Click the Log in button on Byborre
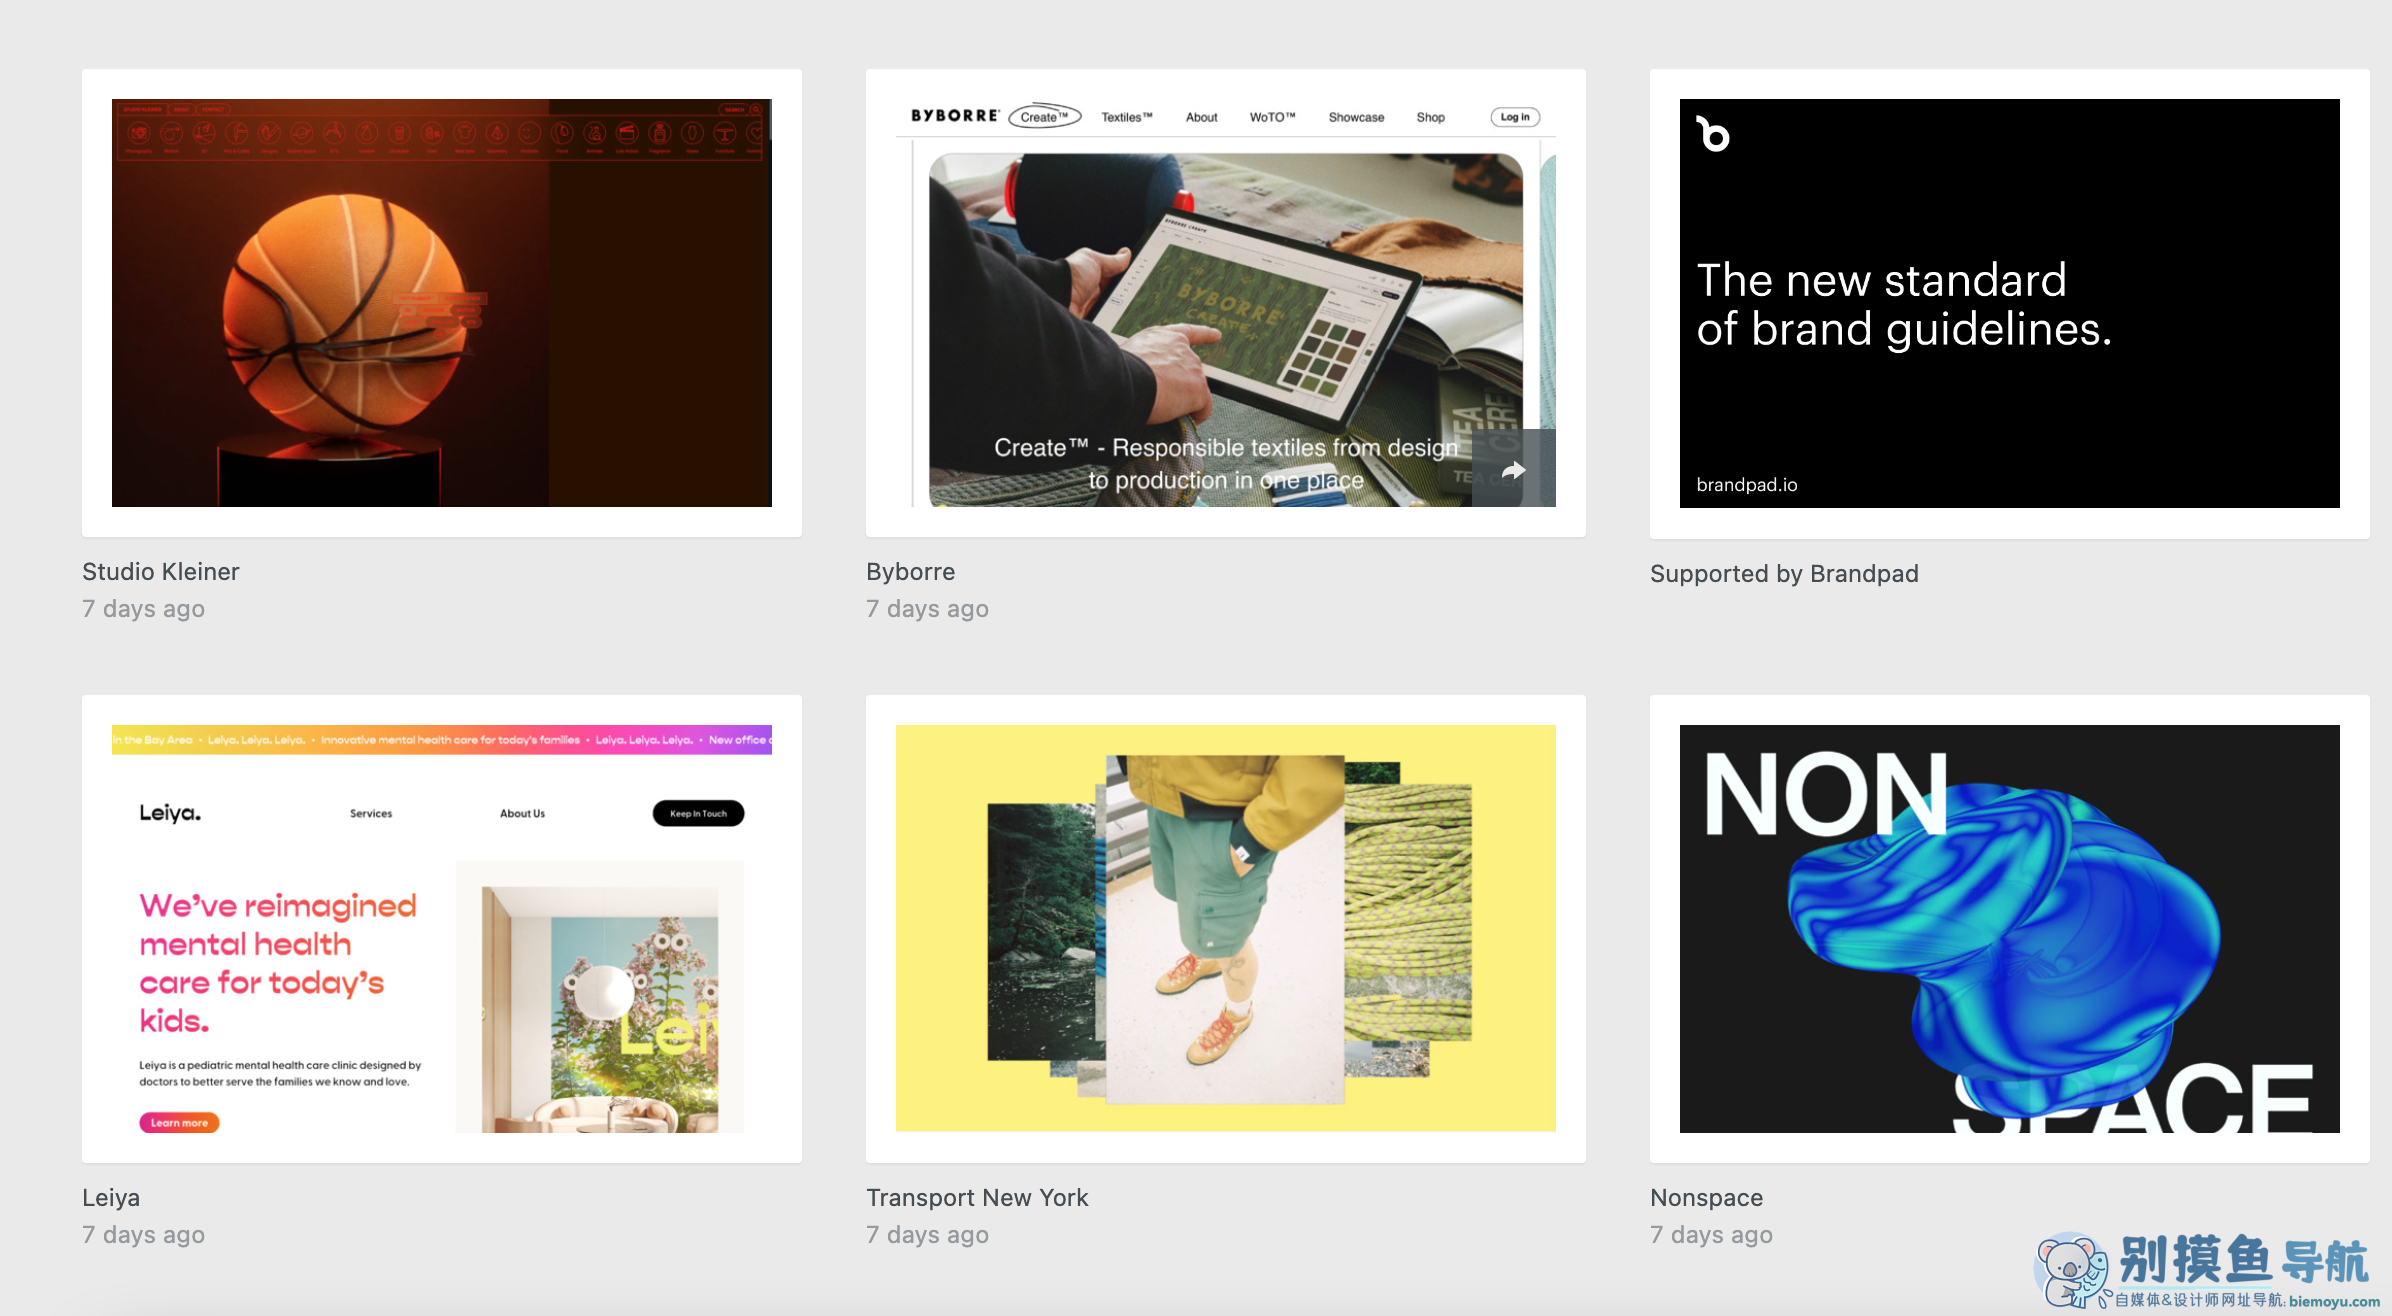This screenshot has width=2392, height=1316. pyautogui.click(x=1514, y=117)
